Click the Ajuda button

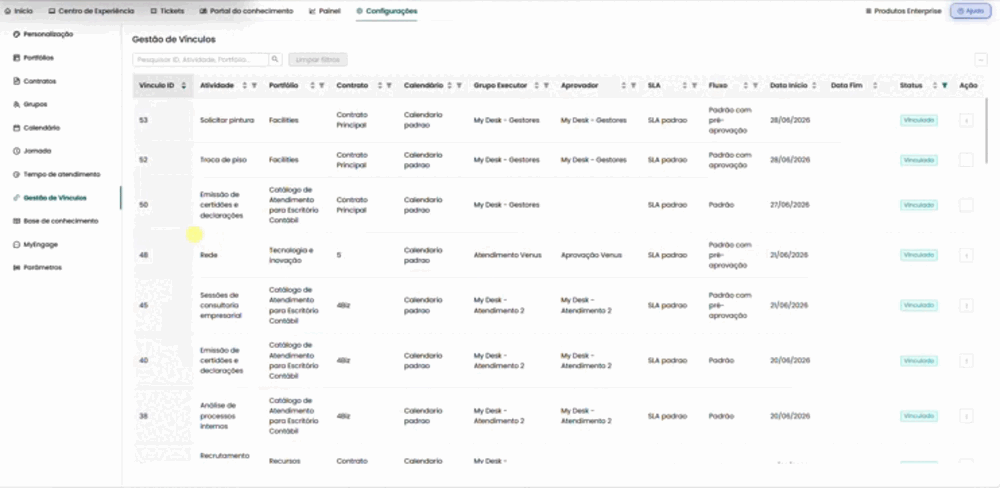click(970, 11)
